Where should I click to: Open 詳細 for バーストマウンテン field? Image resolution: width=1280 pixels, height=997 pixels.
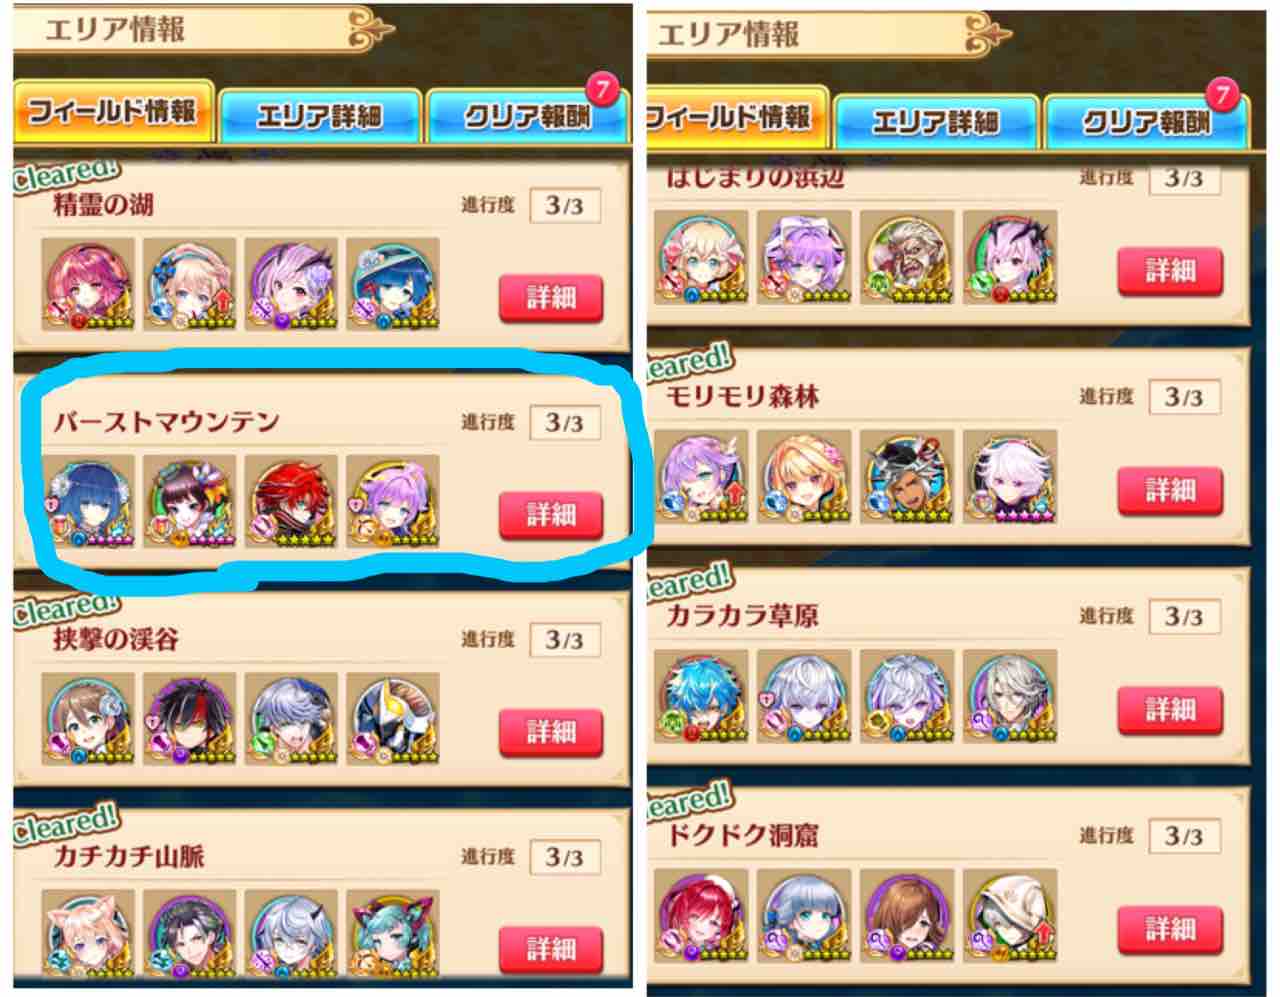click(551, 515)
